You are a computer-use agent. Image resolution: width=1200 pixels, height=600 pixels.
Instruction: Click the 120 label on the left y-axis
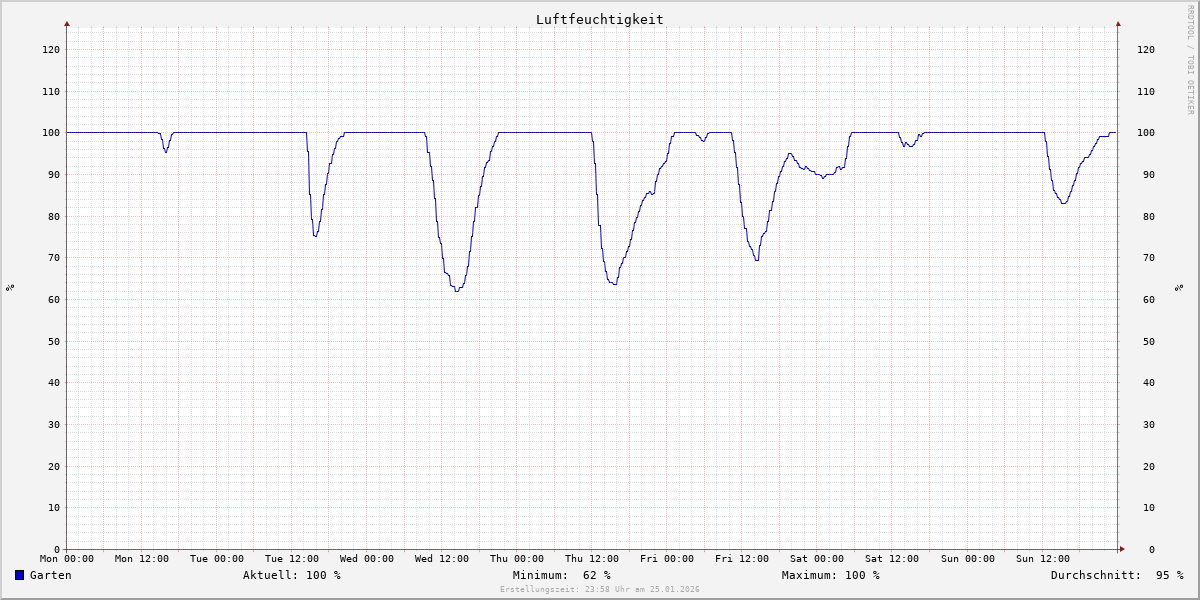[50, 49]
